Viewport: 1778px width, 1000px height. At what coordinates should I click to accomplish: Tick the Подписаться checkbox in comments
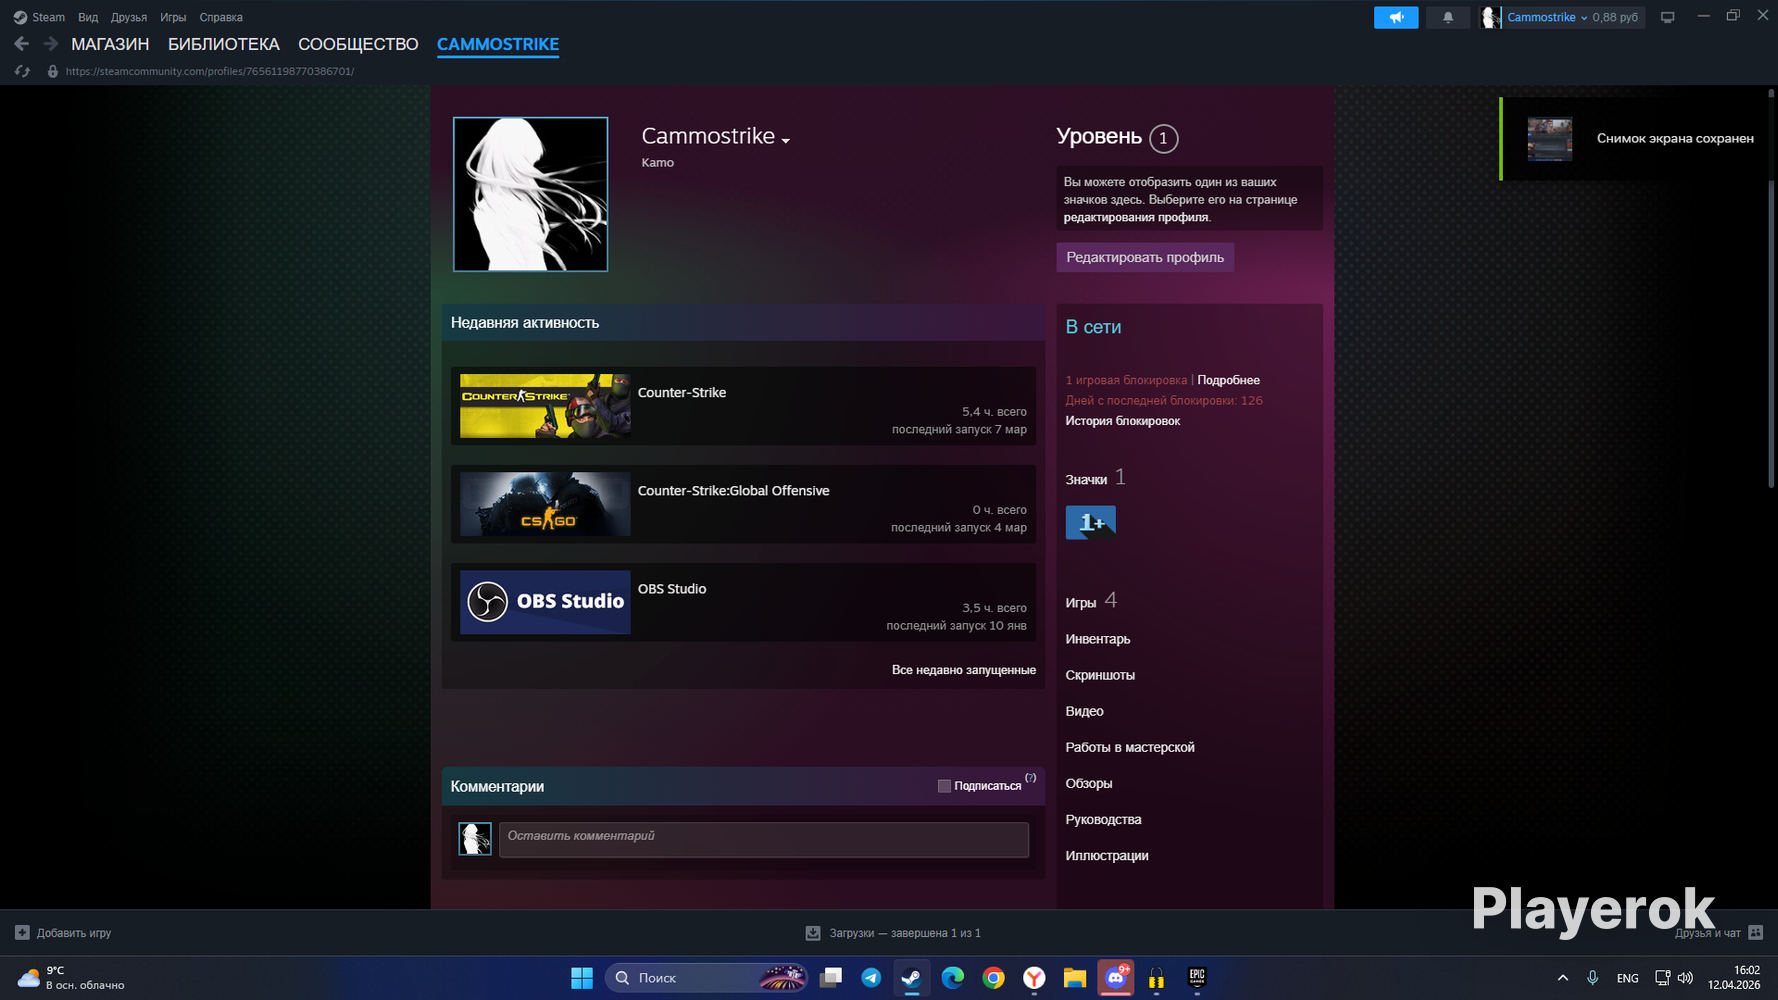[x=944, y=786]
